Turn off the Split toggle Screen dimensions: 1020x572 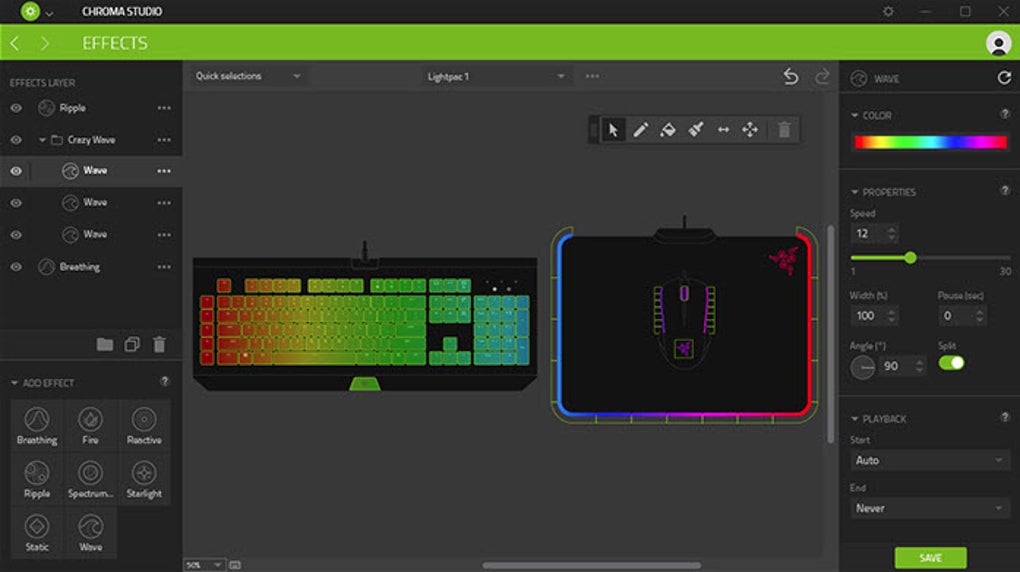951,363
